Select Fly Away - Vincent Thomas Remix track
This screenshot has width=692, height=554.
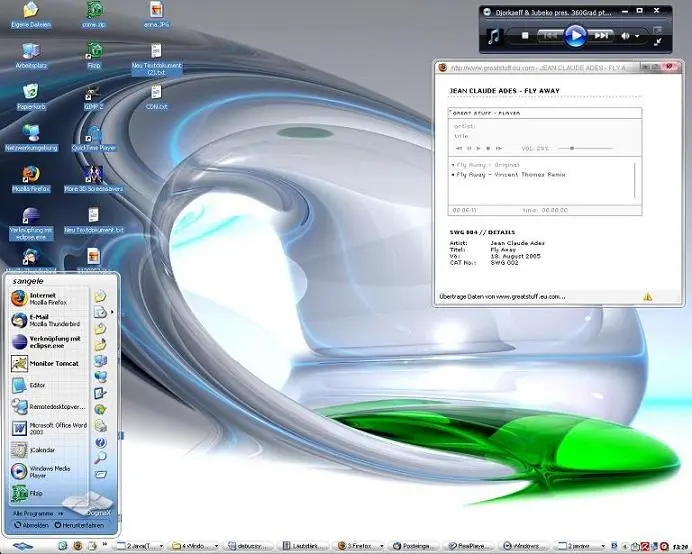(510, 173)
